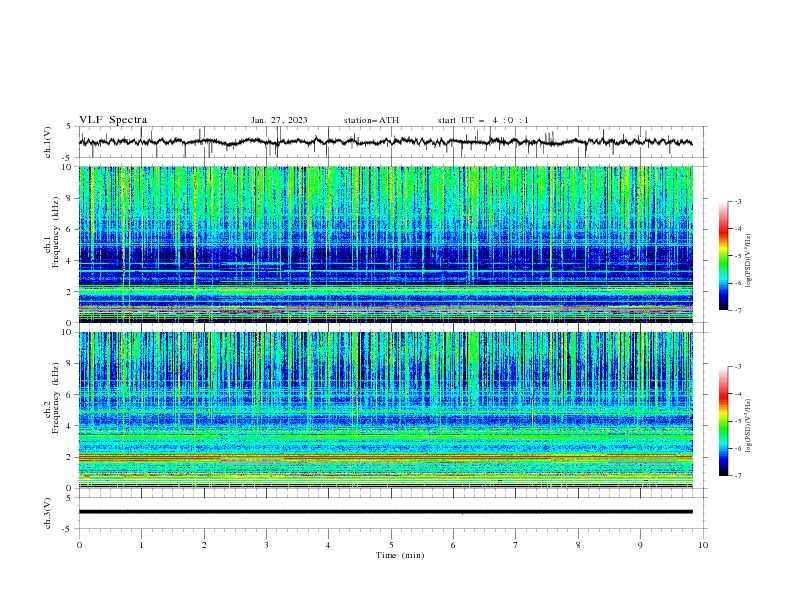The height and width of the screenshot is (612, 792).
Task: Click the 'start UT = 4 :0 :1' text
Action: click(x=483, y=120)
